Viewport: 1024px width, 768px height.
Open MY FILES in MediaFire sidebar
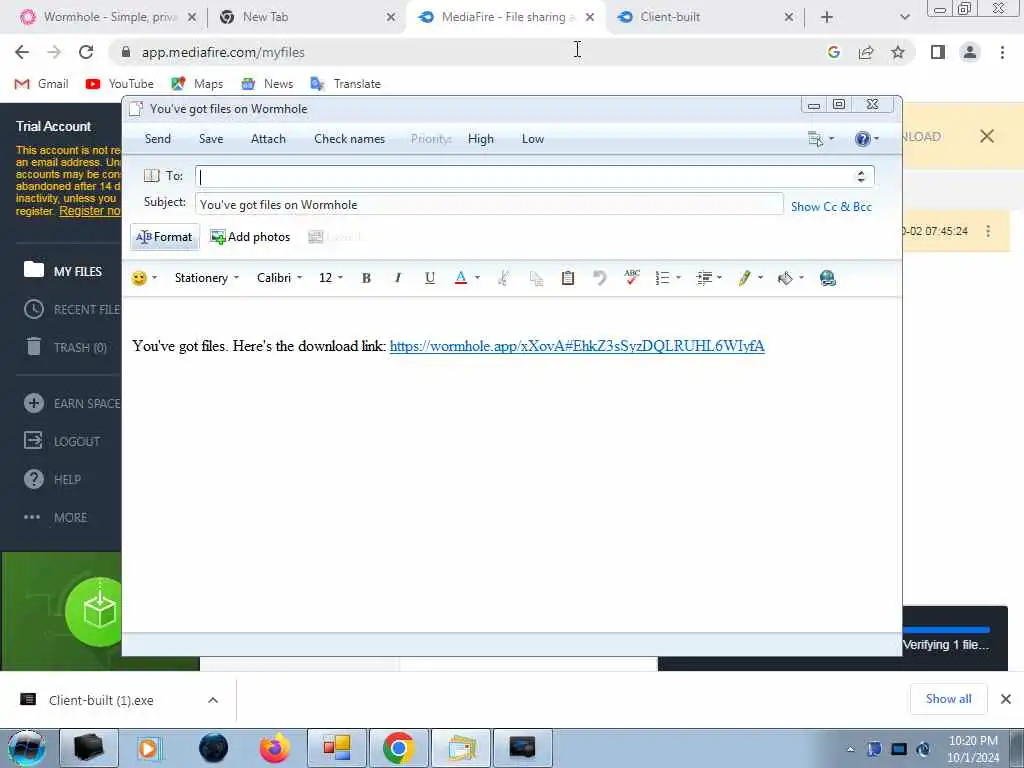tap(63, 271)
